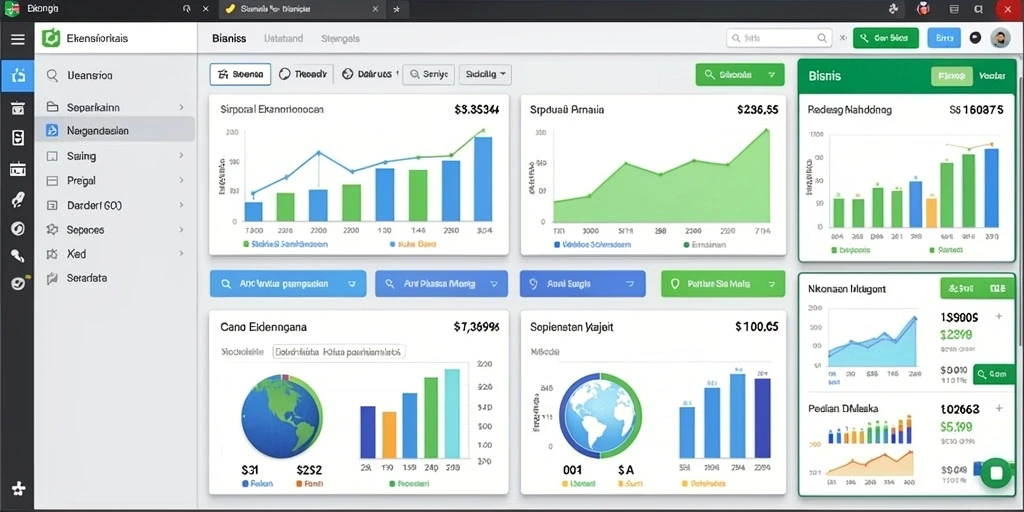Screen dimensions: 1024x512
Task: Click the black circle icon near avatar
Action: [x=975, y=38]
